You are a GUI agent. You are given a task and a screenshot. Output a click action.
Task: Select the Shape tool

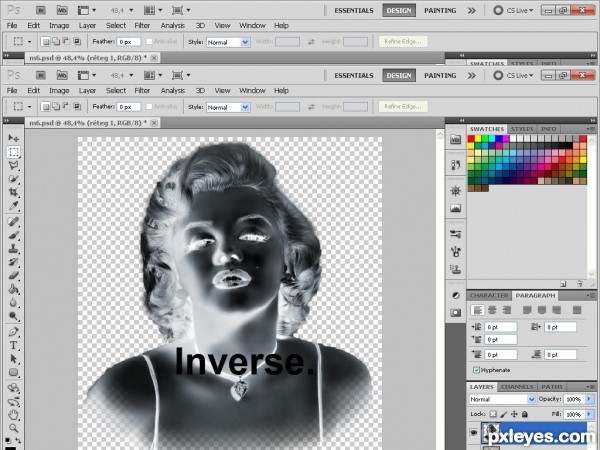click(14, 372)
